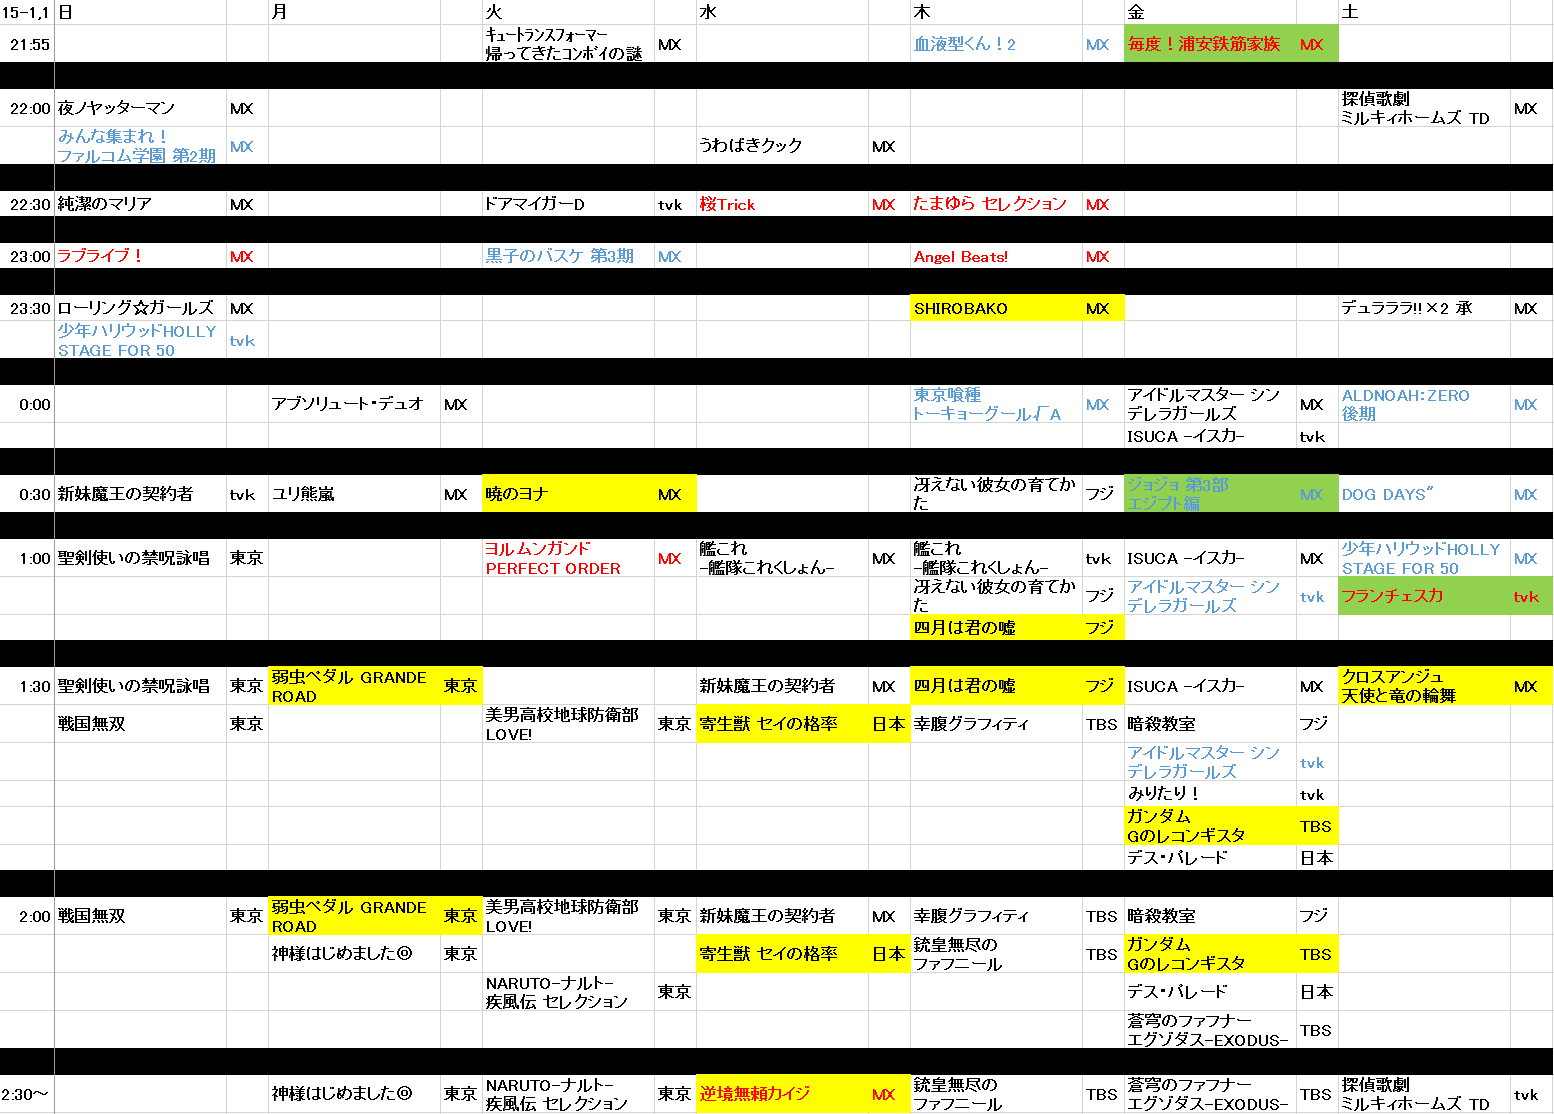Select the ALDNOAH.ZERO 後期 cell
Image resolution: width=1554 pixels, height=1114 pixels.
coord(1424,404)
